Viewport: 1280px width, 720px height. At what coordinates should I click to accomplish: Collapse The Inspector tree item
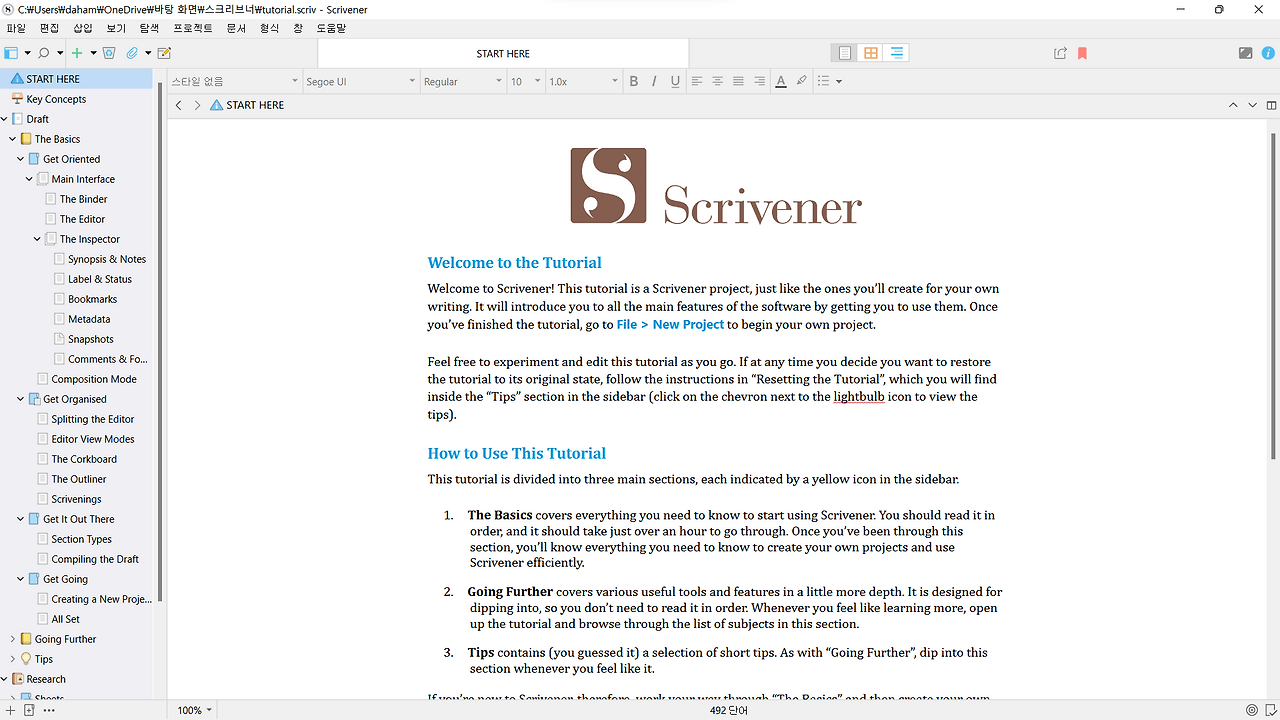tap(37, 239)
